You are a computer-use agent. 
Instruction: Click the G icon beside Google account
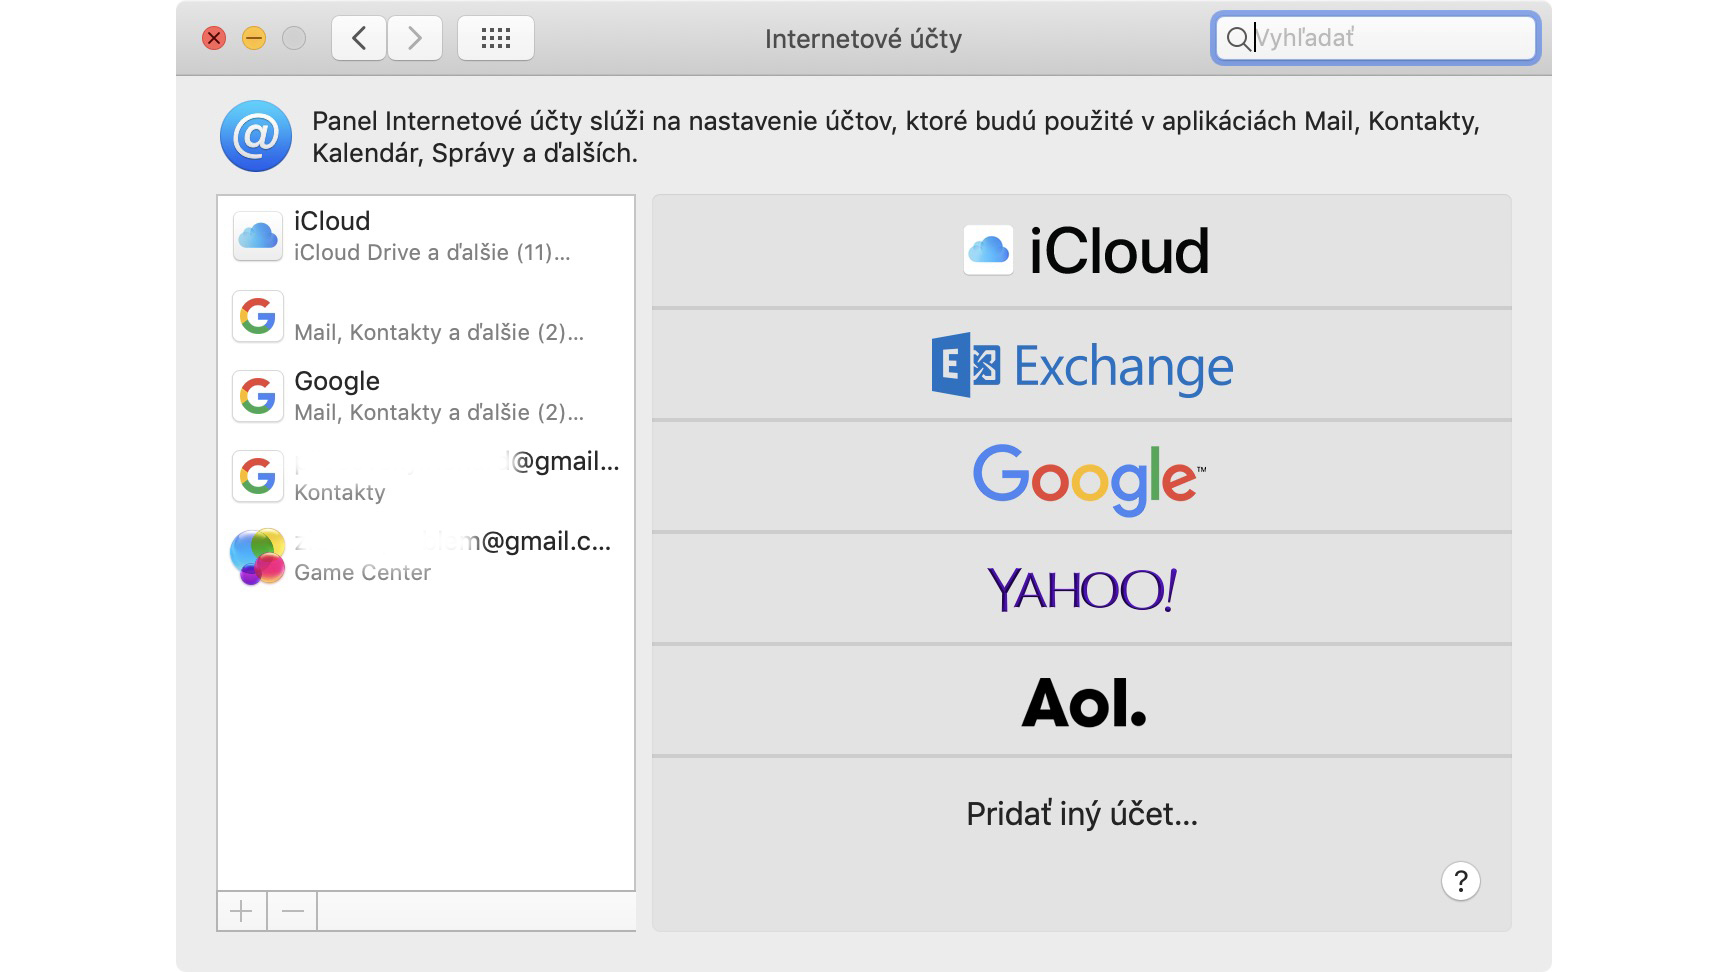pos(258,396)
